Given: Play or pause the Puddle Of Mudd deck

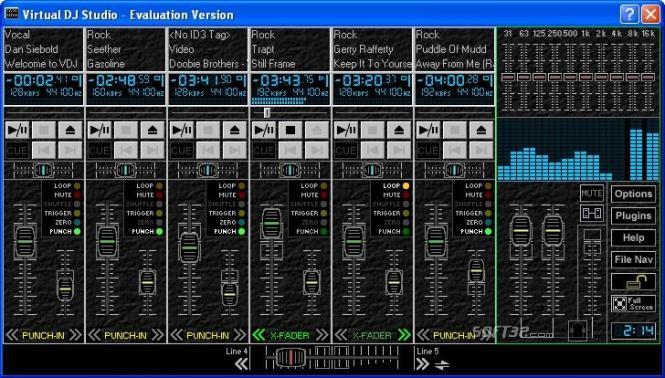Looking at the screenshot, I should pyautogui.click(x=429, y=130).
